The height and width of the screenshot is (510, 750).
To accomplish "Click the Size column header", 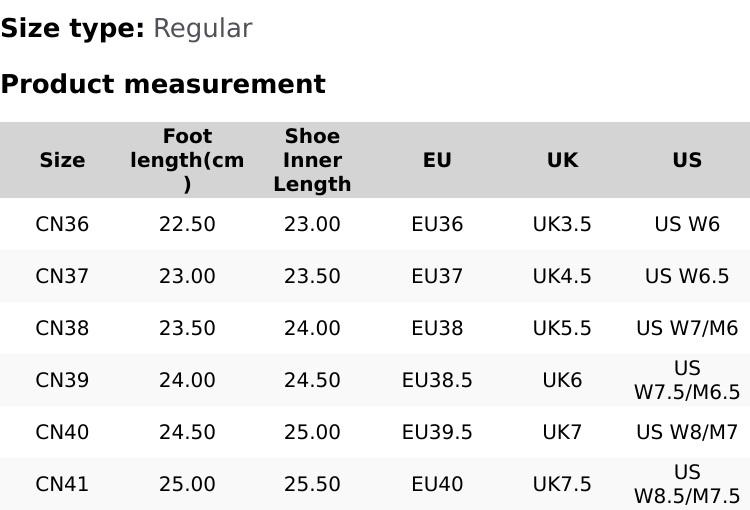I will pos(62,160).
